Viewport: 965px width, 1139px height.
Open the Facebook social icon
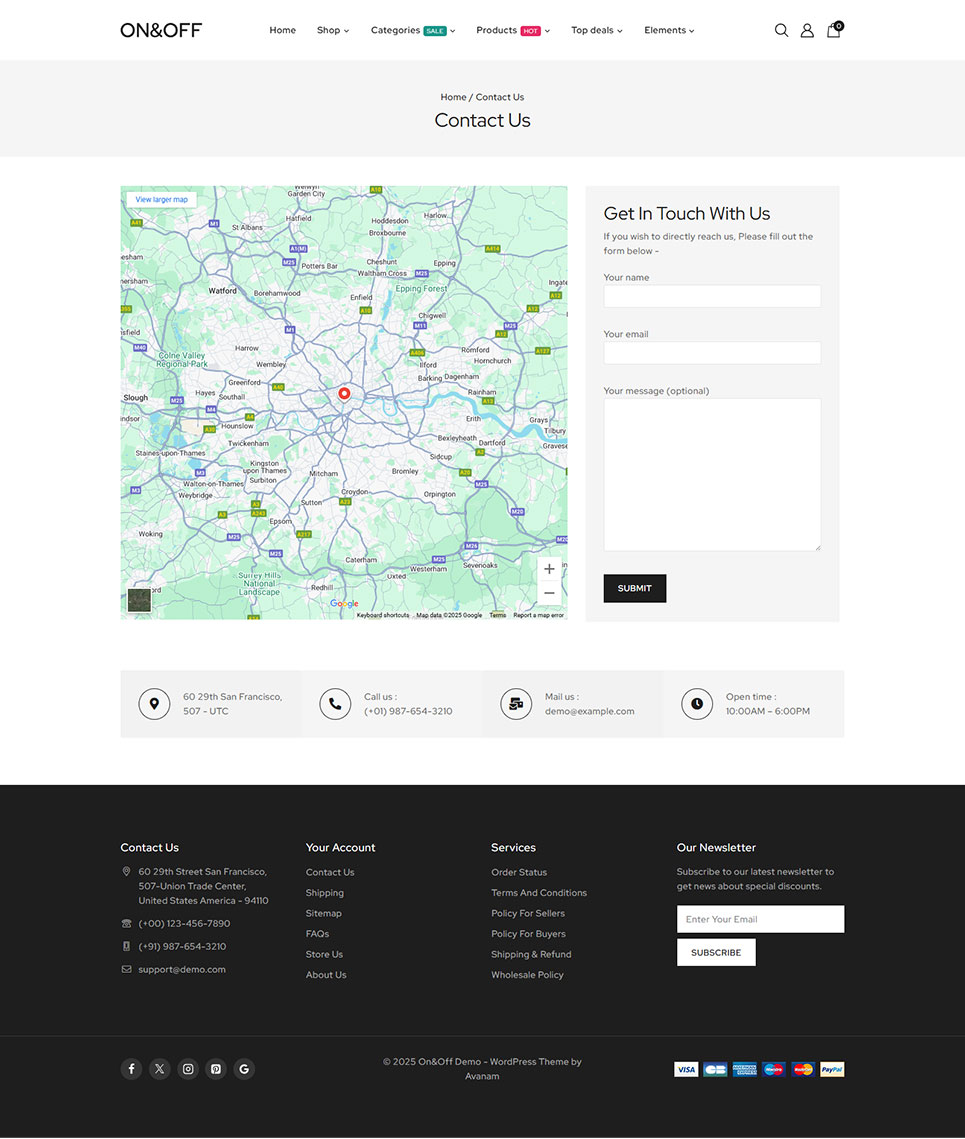pyautogui.click(x=132, y=1069)
